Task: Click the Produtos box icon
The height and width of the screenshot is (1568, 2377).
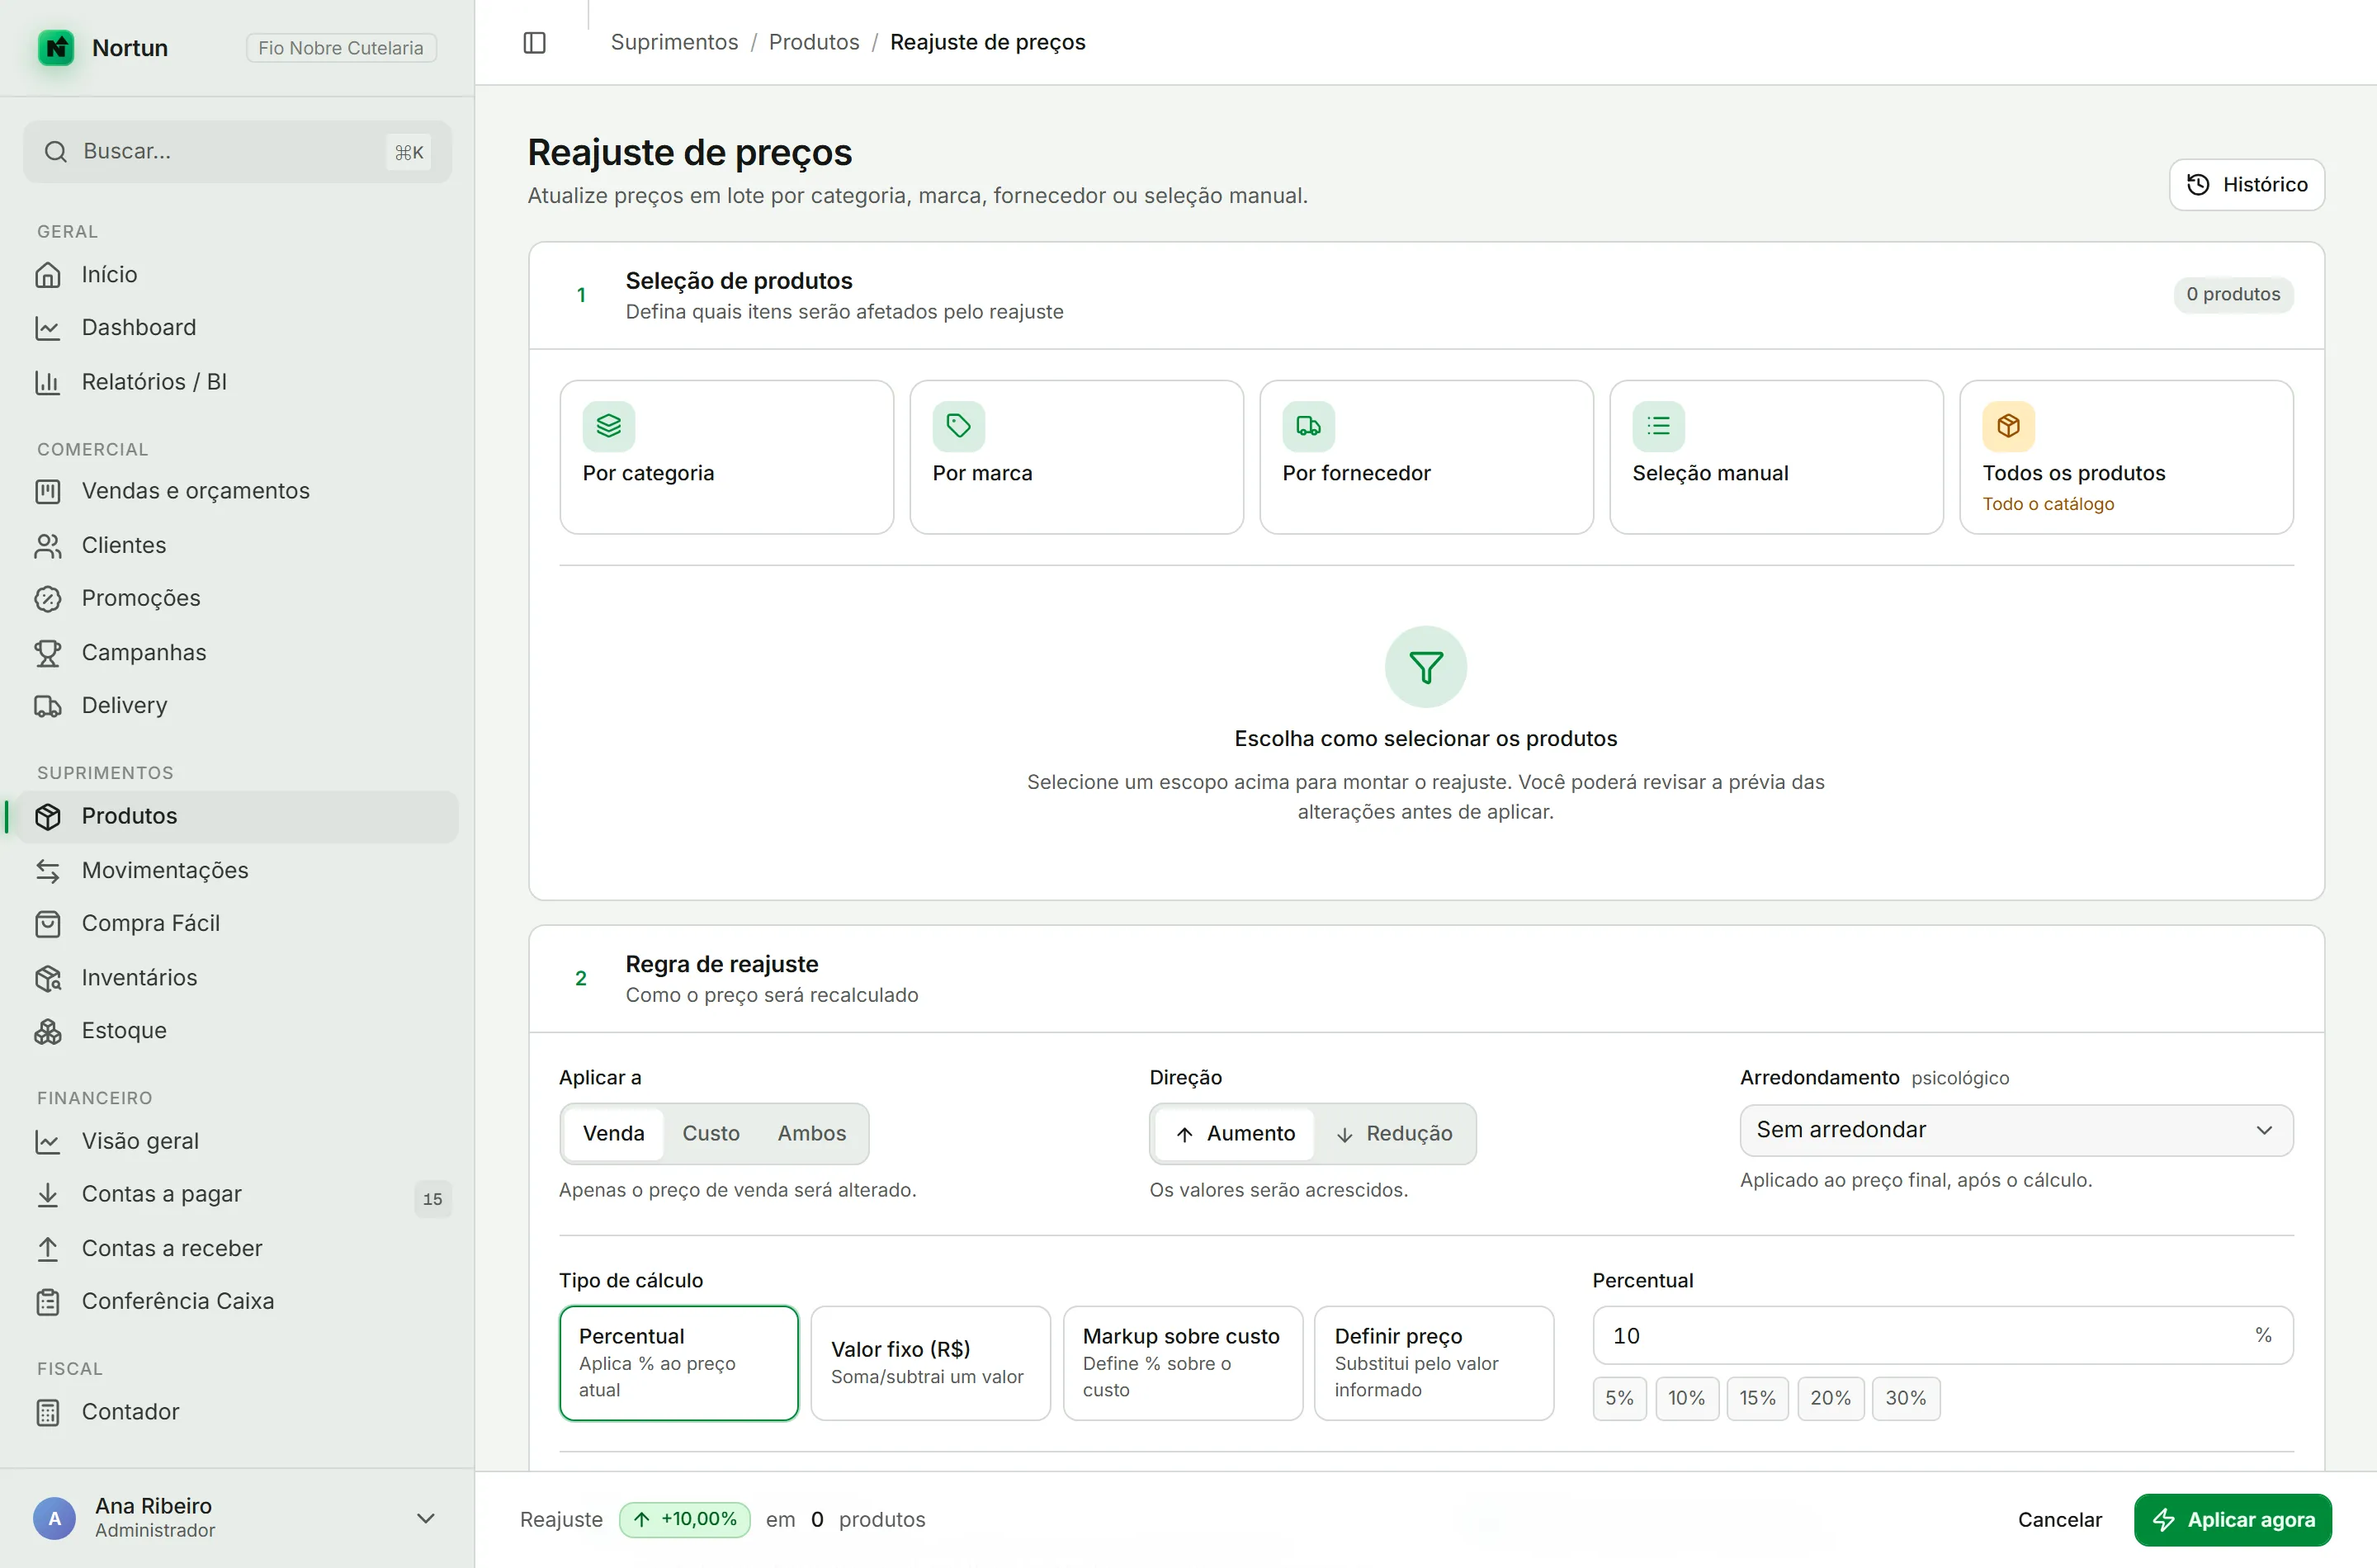Action: tap(48, 816)
